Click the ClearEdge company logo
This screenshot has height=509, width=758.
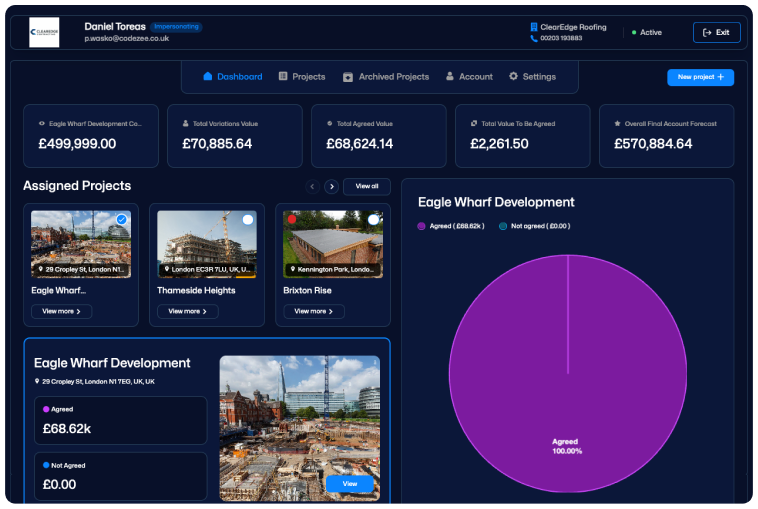coord(44,32)
